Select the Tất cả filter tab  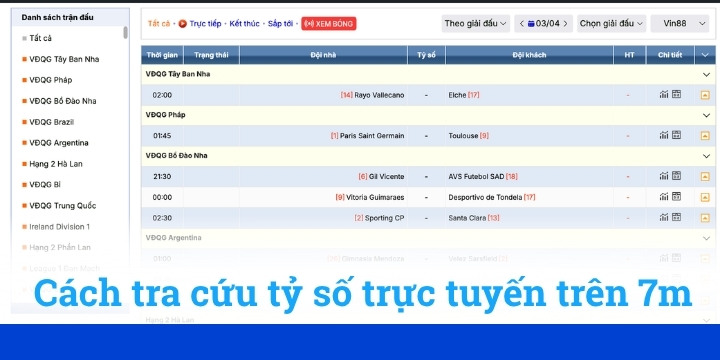coord(159,23)
